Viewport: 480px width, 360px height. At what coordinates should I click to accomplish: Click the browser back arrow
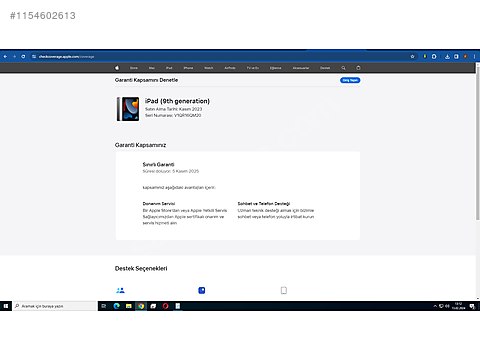(5, 56)
